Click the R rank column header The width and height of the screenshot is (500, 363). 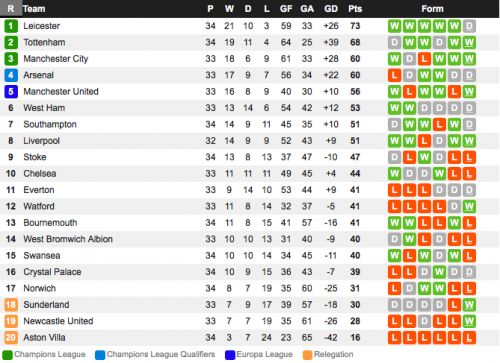click(11, 9)
